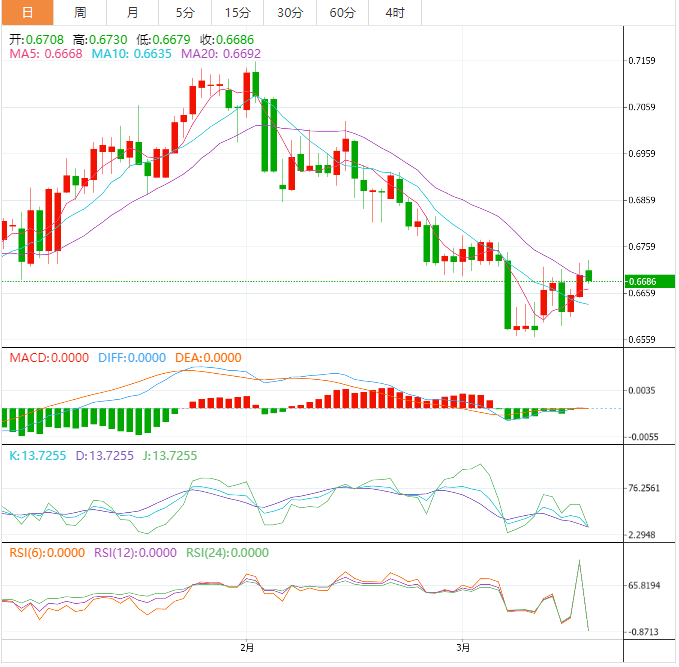Click the MA10: 0.6635 label
679x667 pixels.
click(x=132, y=54)
